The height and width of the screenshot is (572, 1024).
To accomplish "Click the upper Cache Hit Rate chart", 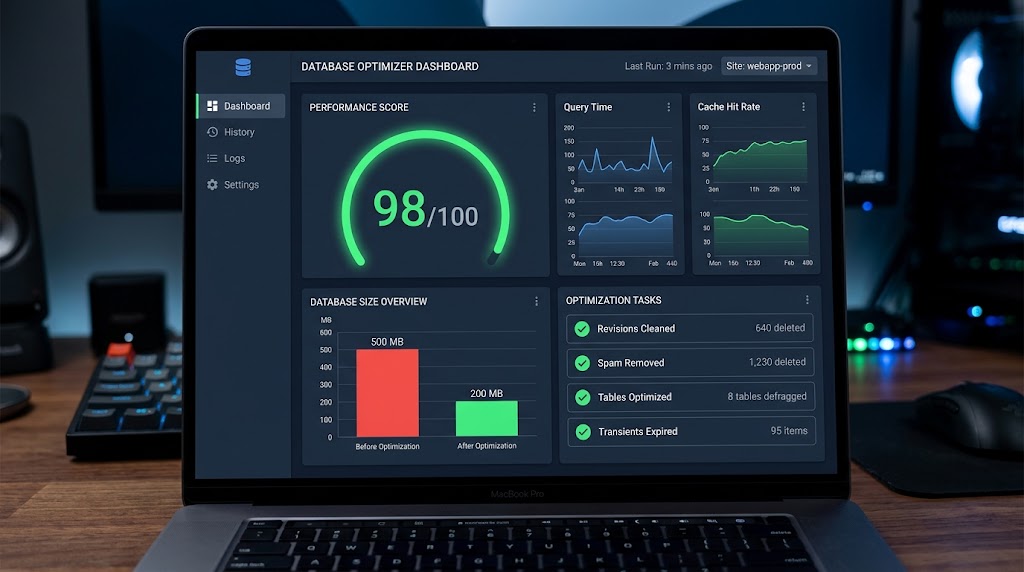I will 760,157.
